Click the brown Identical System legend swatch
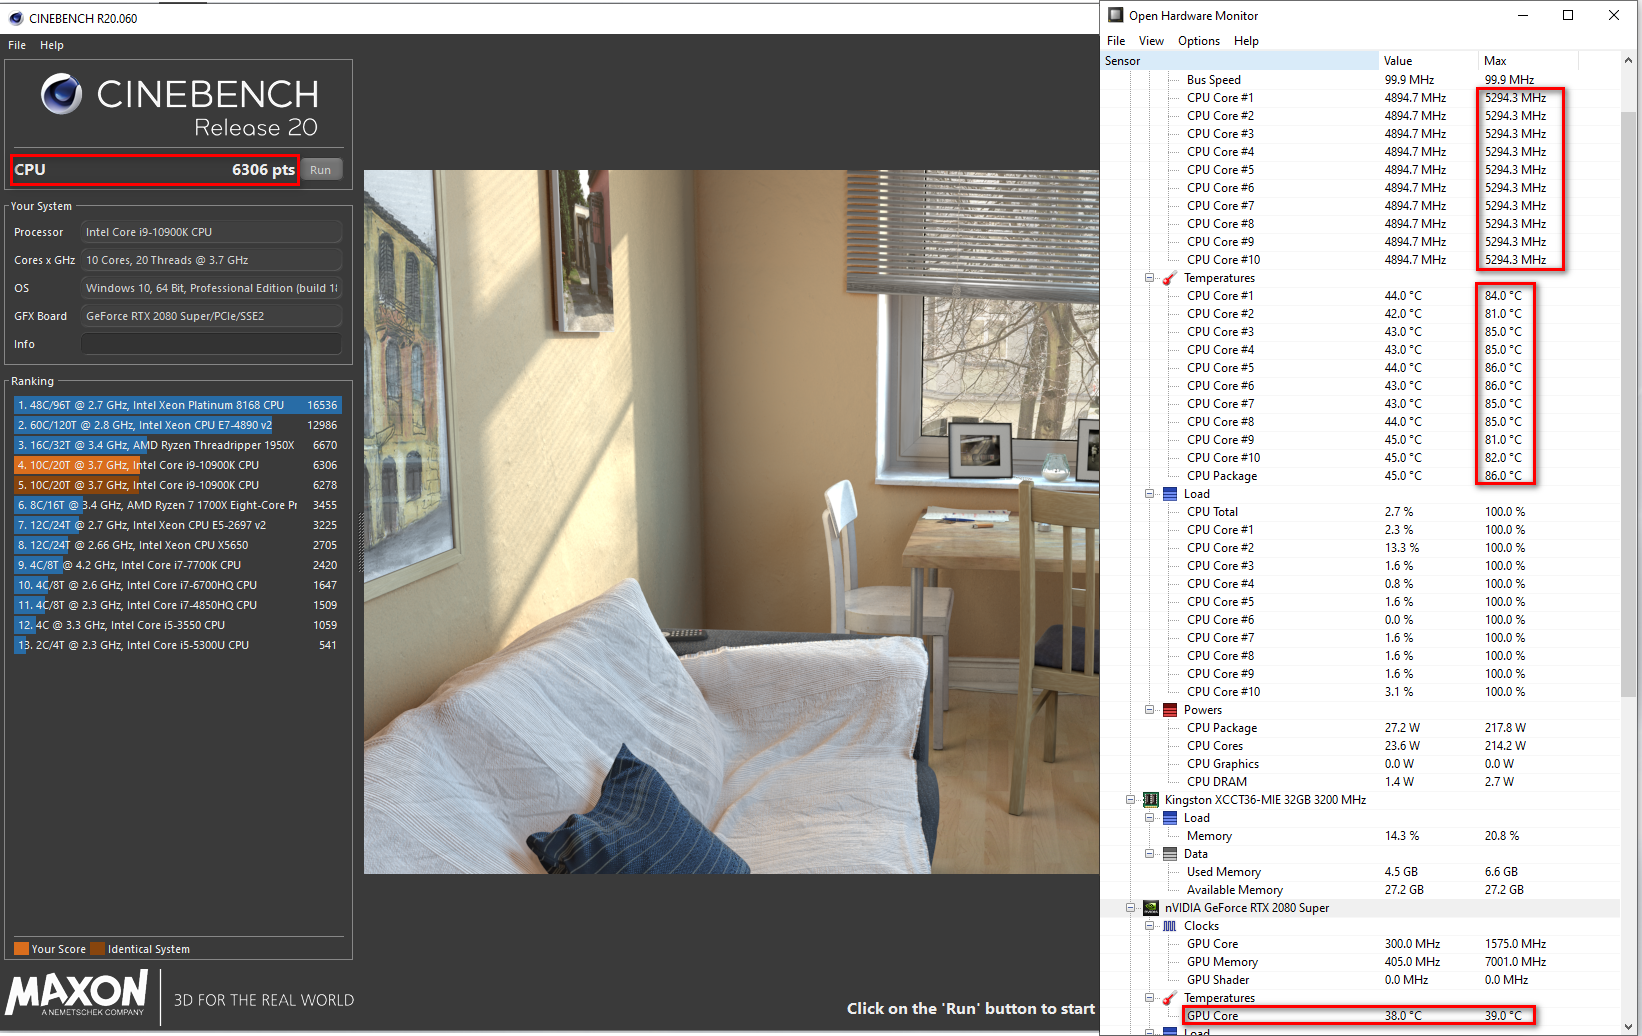This screenshot has height=1036, width=1642. [97, 949]
